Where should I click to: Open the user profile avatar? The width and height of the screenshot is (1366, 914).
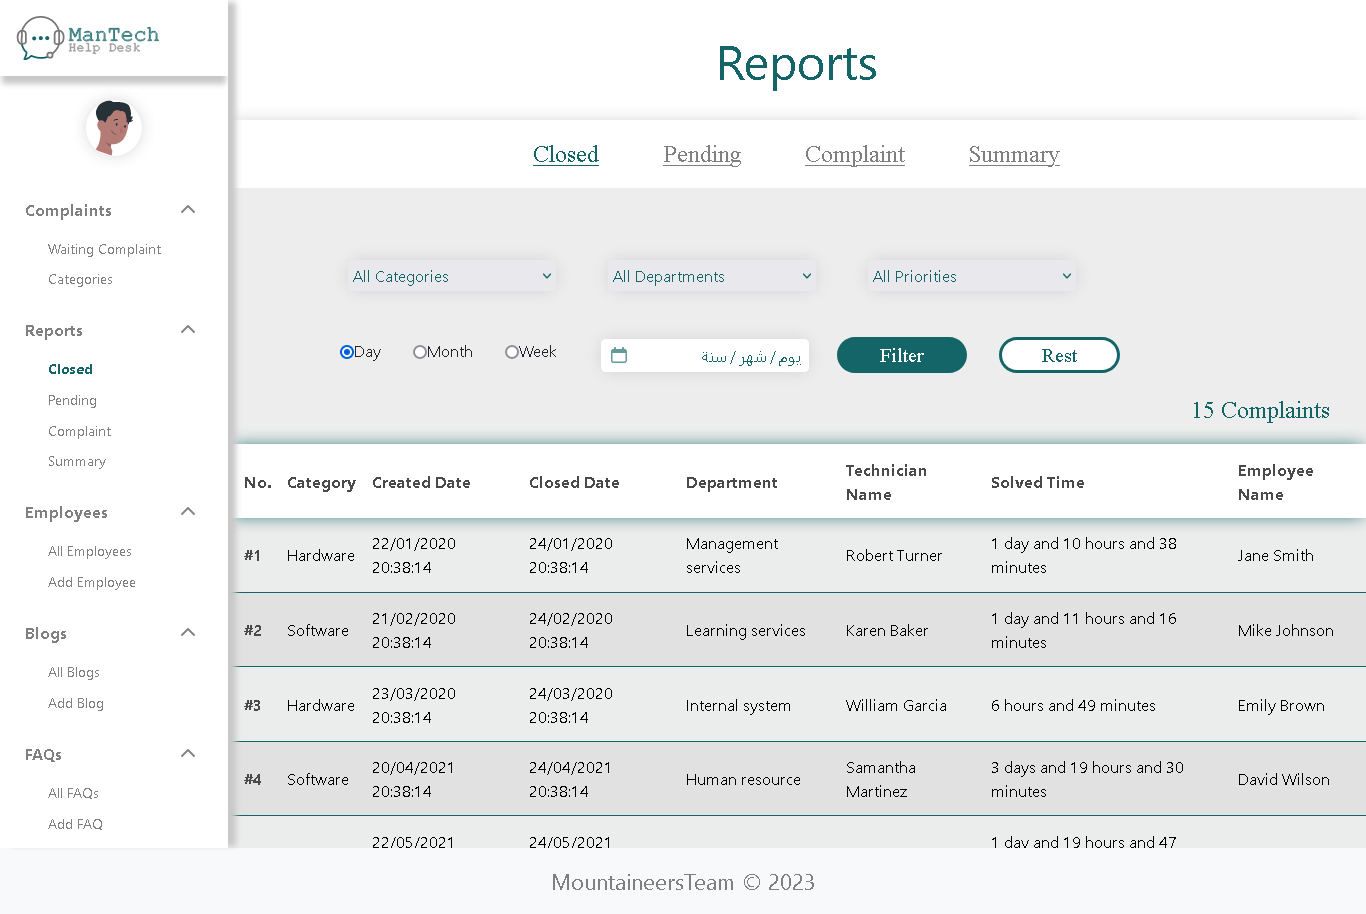coord(113,127)
